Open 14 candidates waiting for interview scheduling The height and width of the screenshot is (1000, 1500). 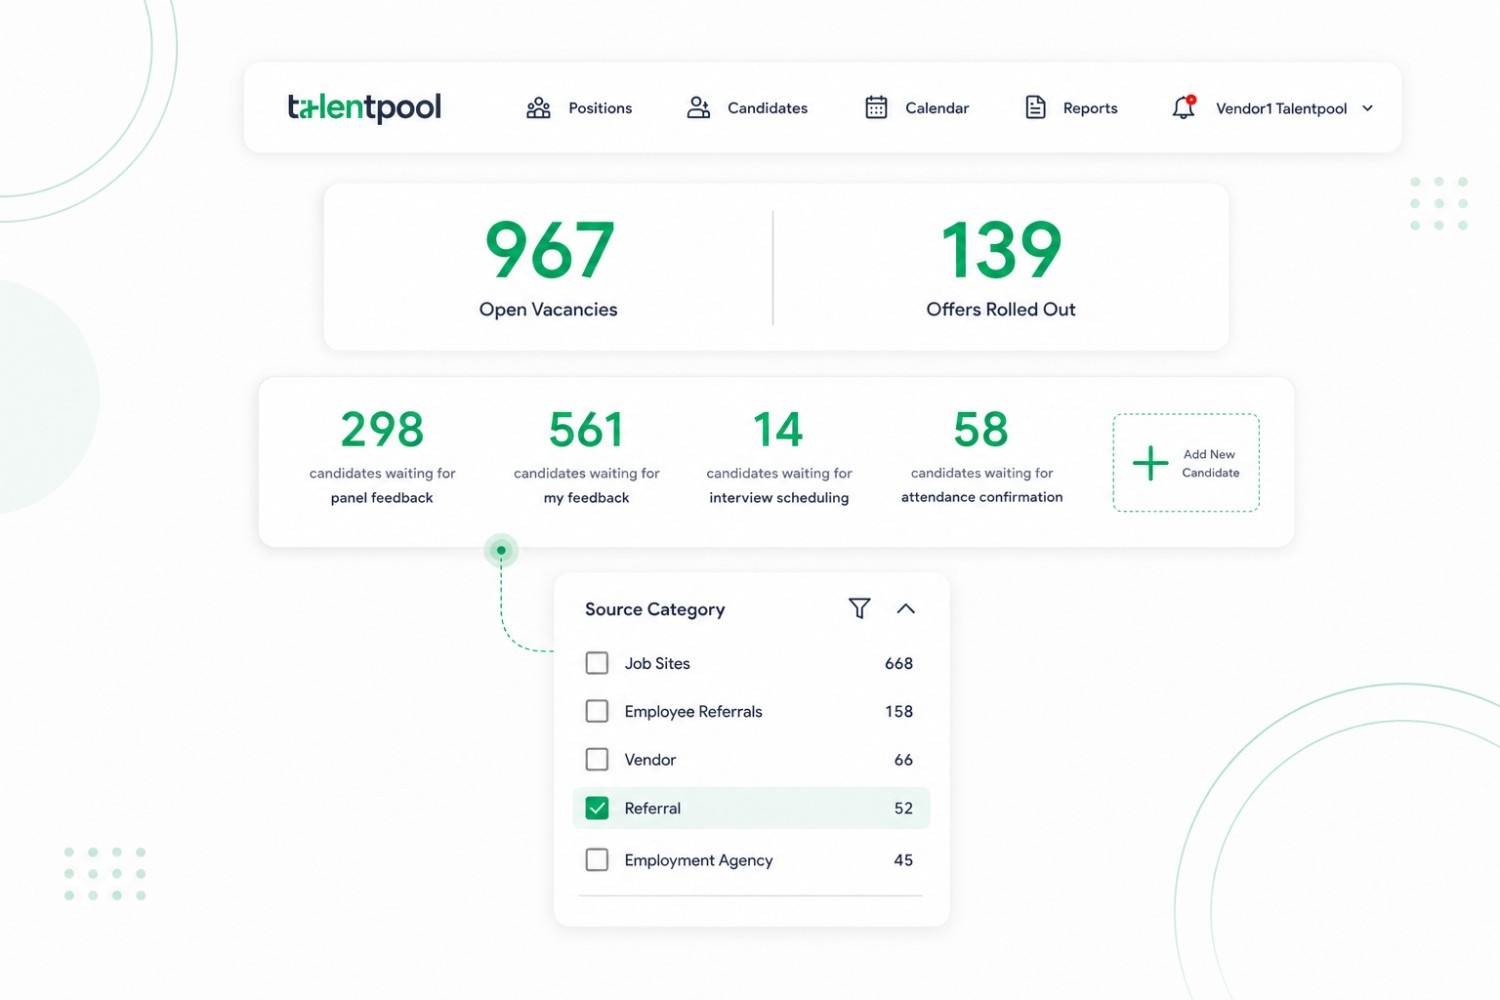pyautogui.click(x=779, y=456)
